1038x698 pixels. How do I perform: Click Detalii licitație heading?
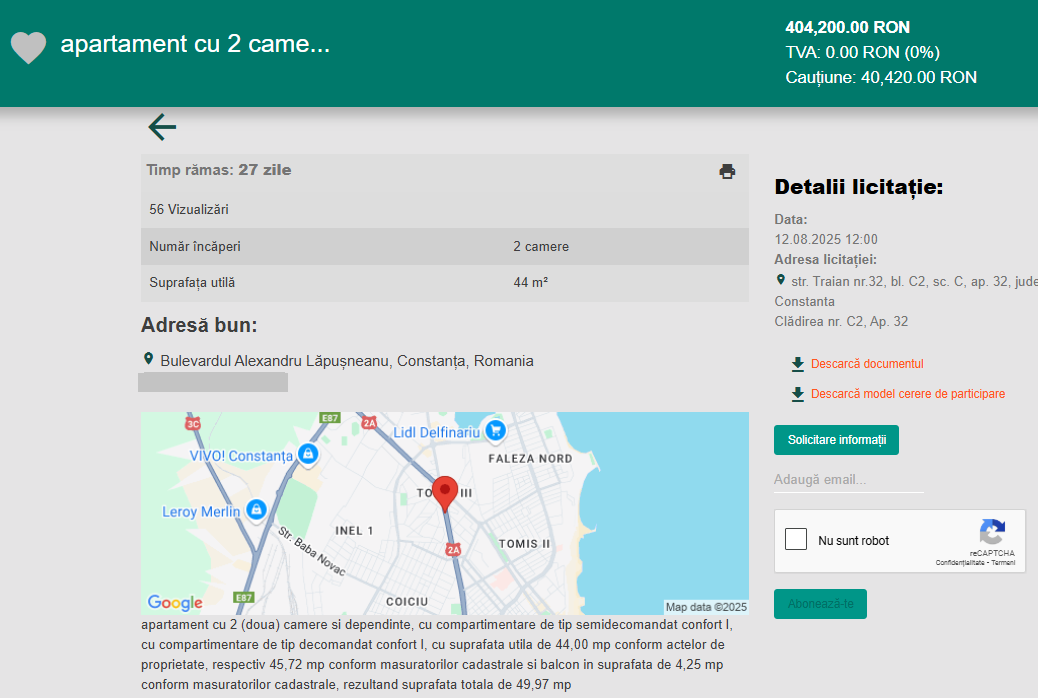click(x=859, y=187)
